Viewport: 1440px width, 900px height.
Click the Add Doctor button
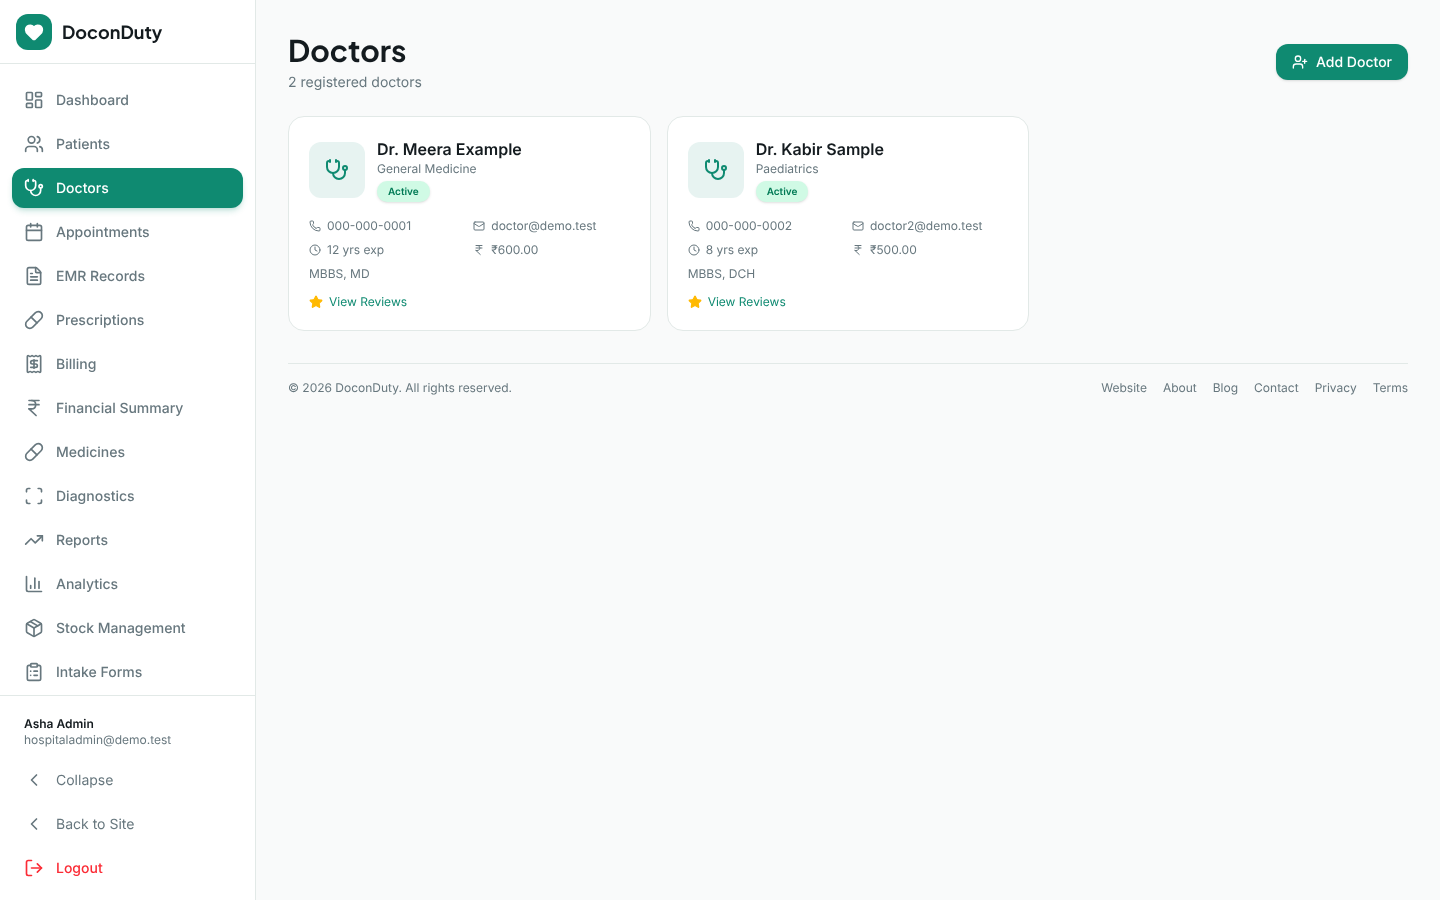pos(1341,62)
